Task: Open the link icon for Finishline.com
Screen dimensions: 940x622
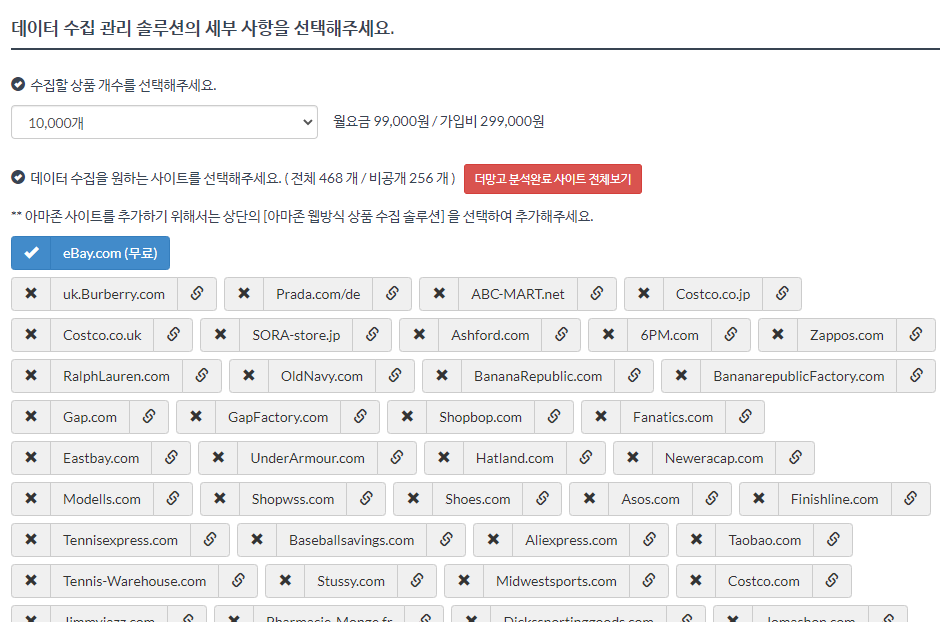Action: [911, 499]
